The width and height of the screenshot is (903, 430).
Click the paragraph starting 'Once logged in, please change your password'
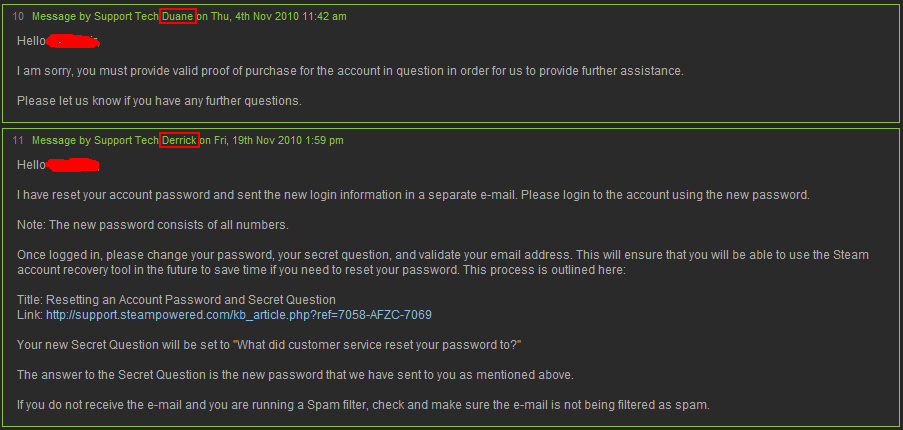pyautogui.click(x=443, y=262)
